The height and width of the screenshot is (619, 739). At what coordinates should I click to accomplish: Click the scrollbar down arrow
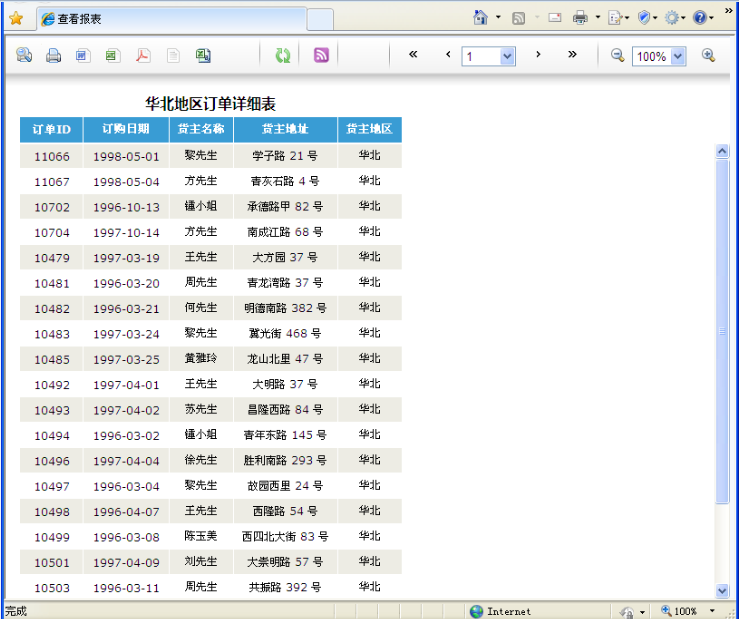(722, 590)
